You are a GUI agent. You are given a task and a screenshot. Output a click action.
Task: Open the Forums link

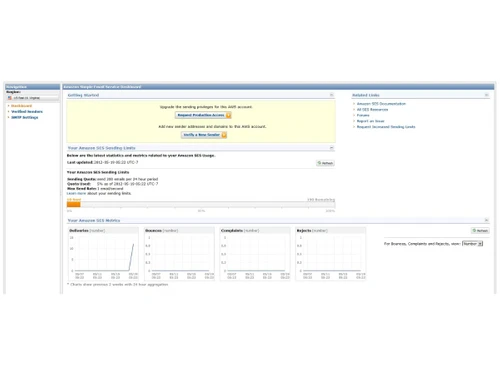coord(363,115)
